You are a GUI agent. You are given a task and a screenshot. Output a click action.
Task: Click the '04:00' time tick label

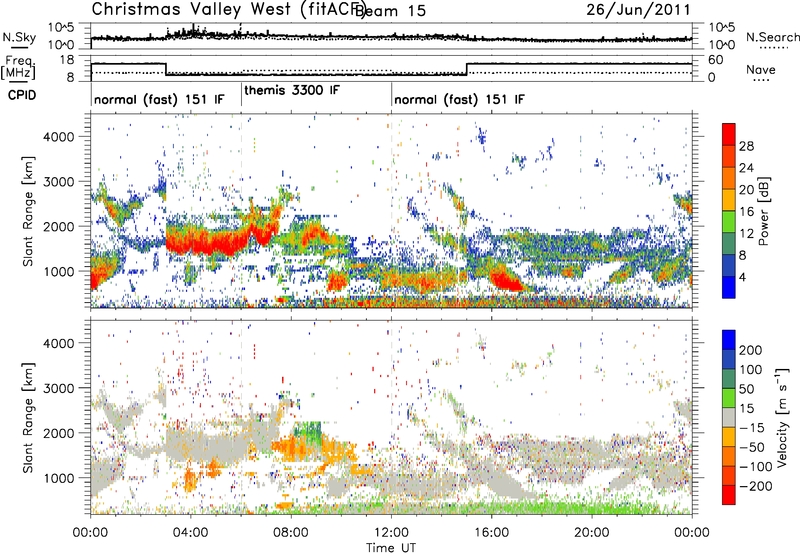click(190, 533)
